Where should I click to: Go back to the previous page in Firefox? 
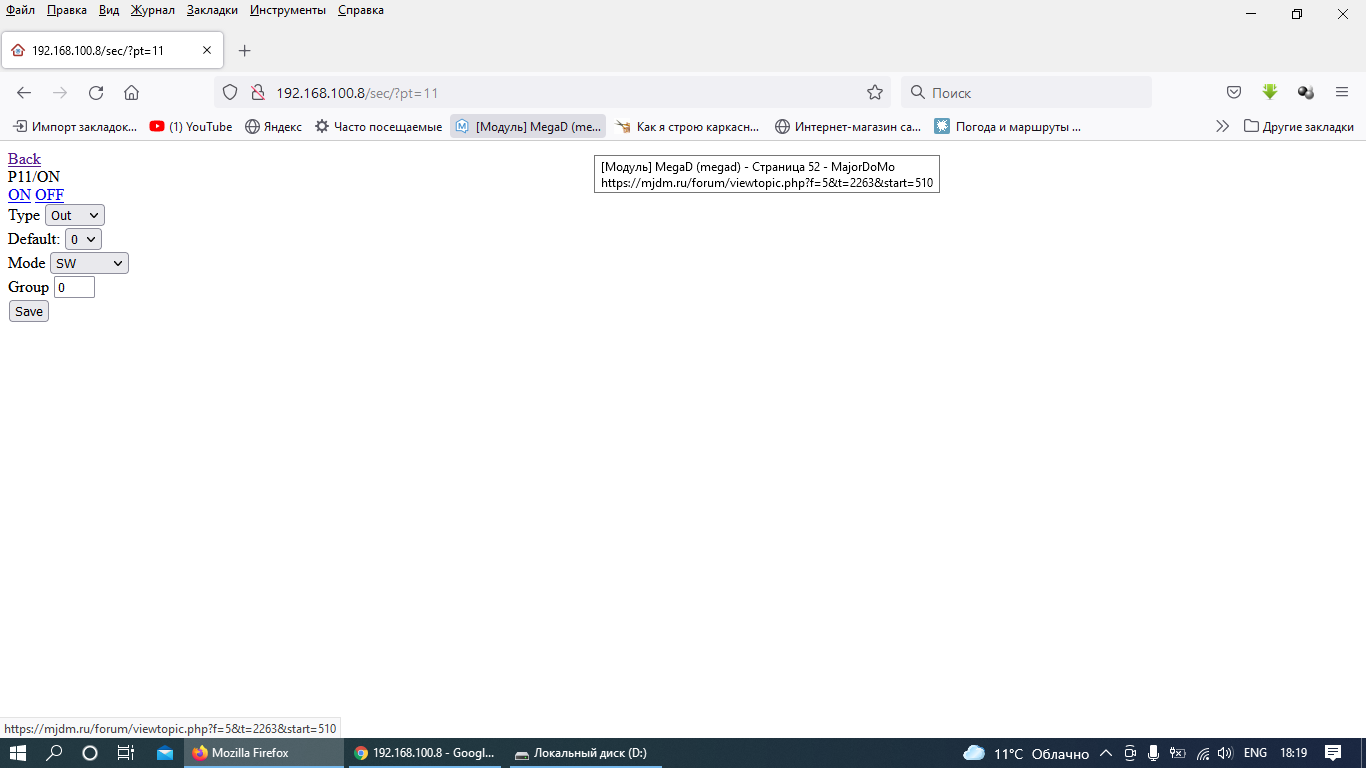[x=24, y=93]
